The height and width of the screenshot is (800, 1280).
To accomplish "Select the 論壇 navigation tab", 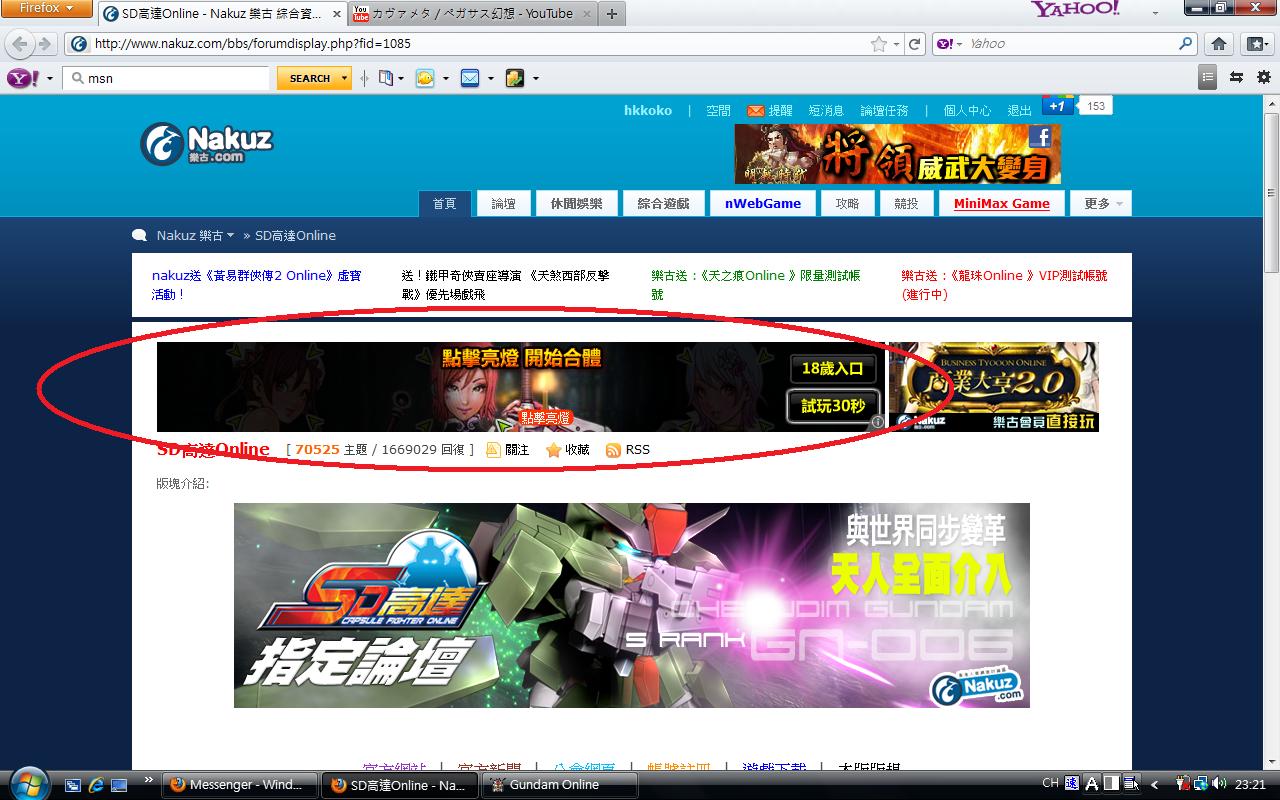I will (x=503, y=203).
